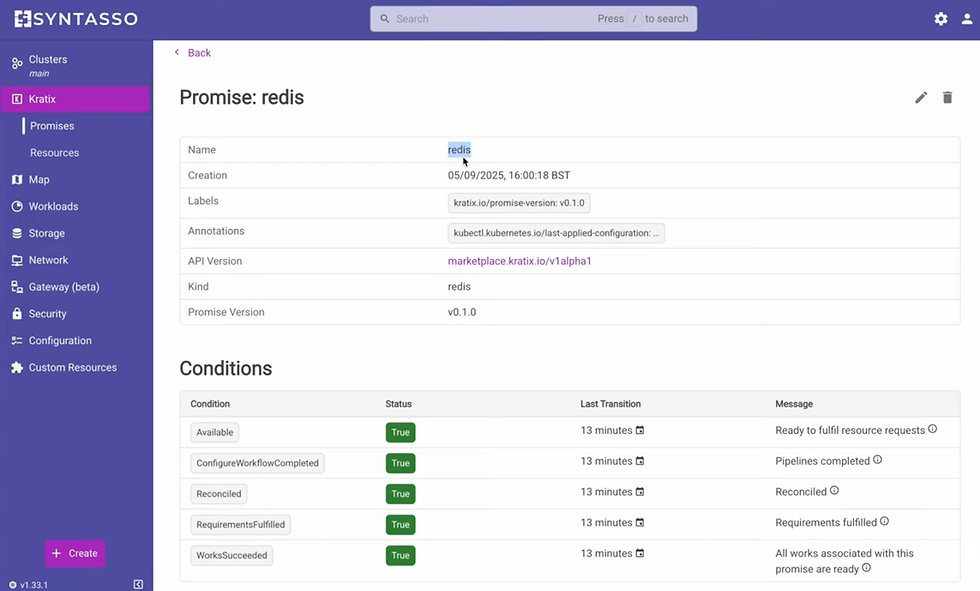Click info icon beside 'Ready to fulfil resource requests'
The width and height of the screenshot is (980, 591).
[x=932, y=429]
